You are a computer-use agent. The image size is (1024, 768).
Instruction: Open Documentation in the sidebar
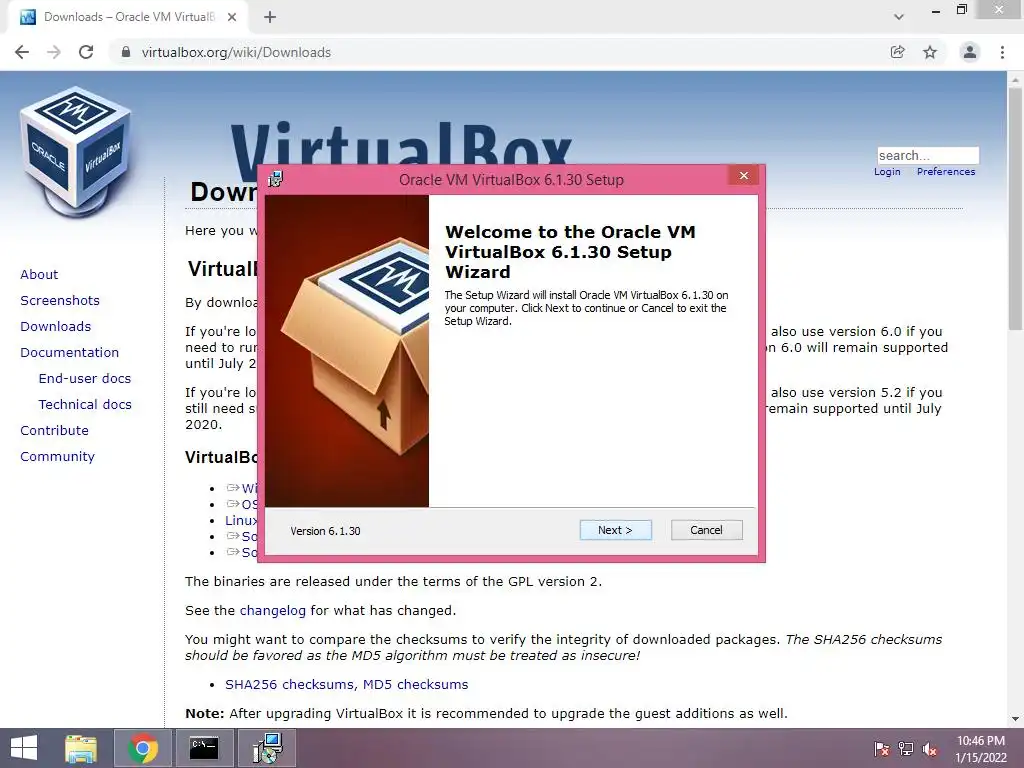coord(70,353)
